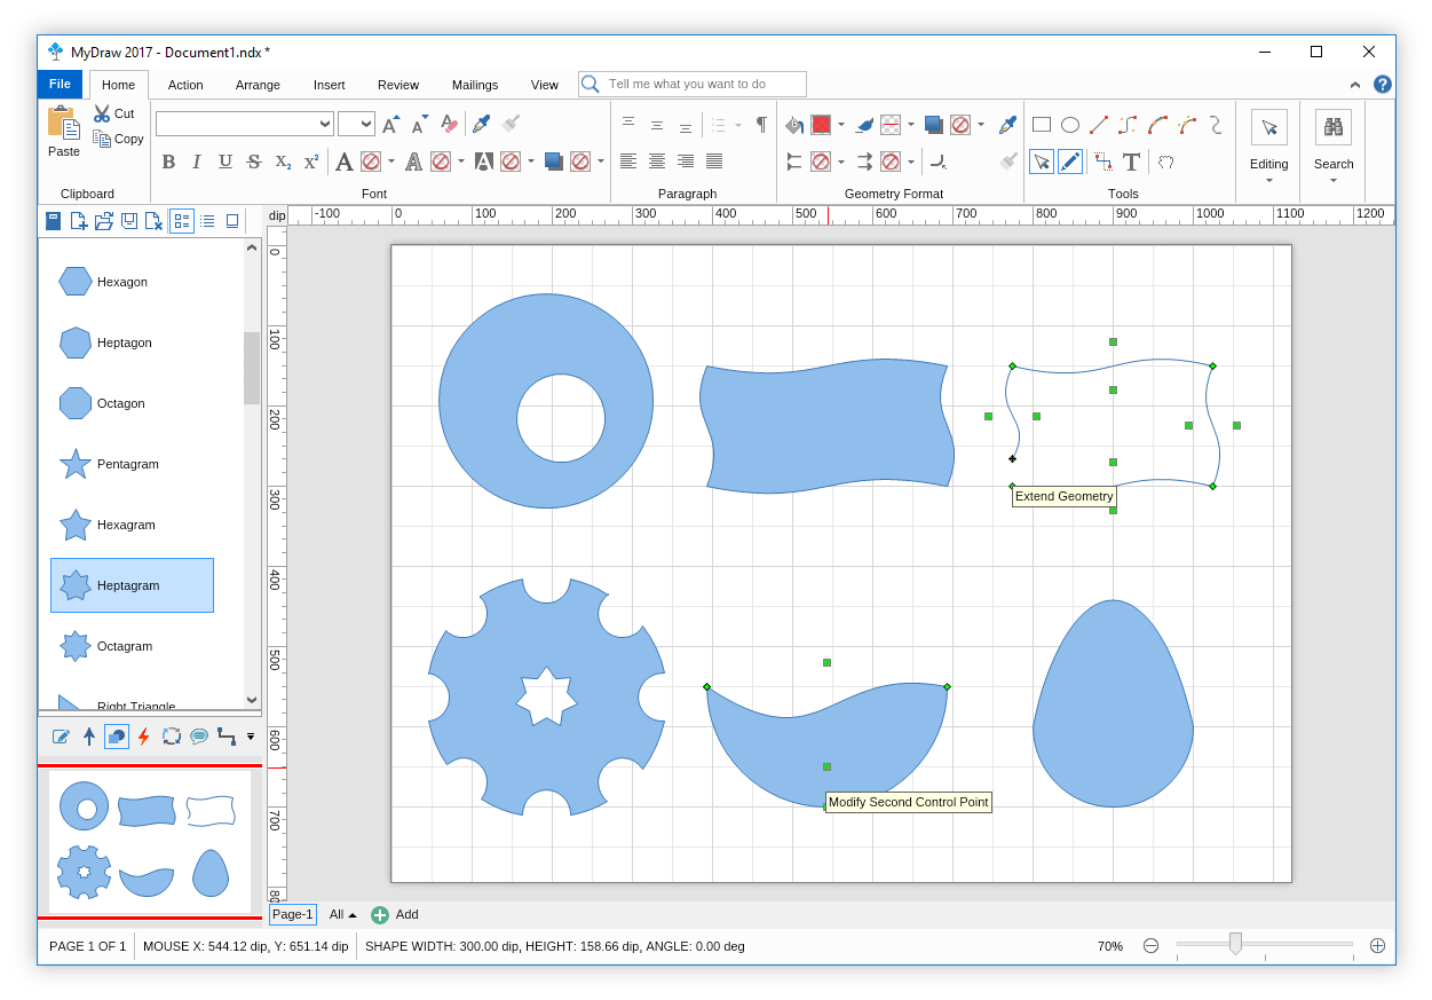Open the Review ribbon tab
The height and width of the screenshot is (1000, 1432).
pyautogui.click(x=397, y=84)
